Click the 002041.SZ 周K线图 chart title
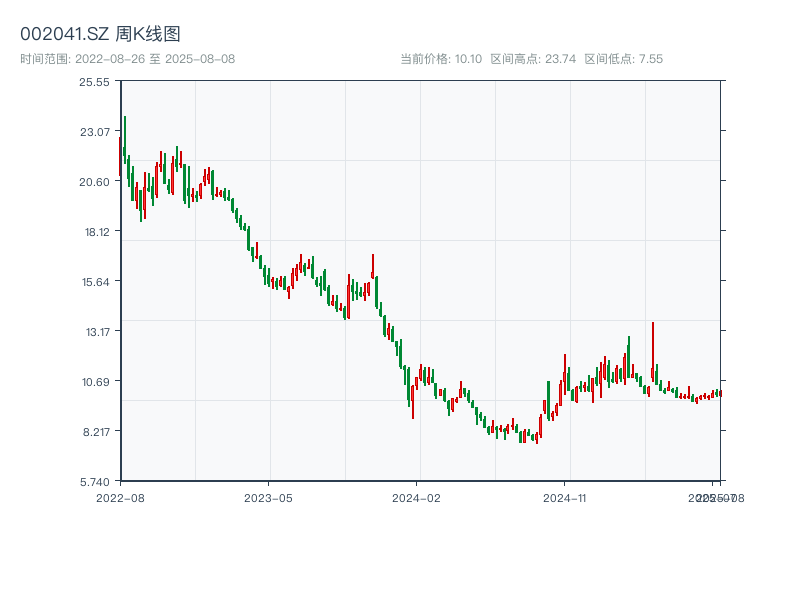The height and width of the screenshot is (600, 800). pyautogui.click(x=100, y=34)
